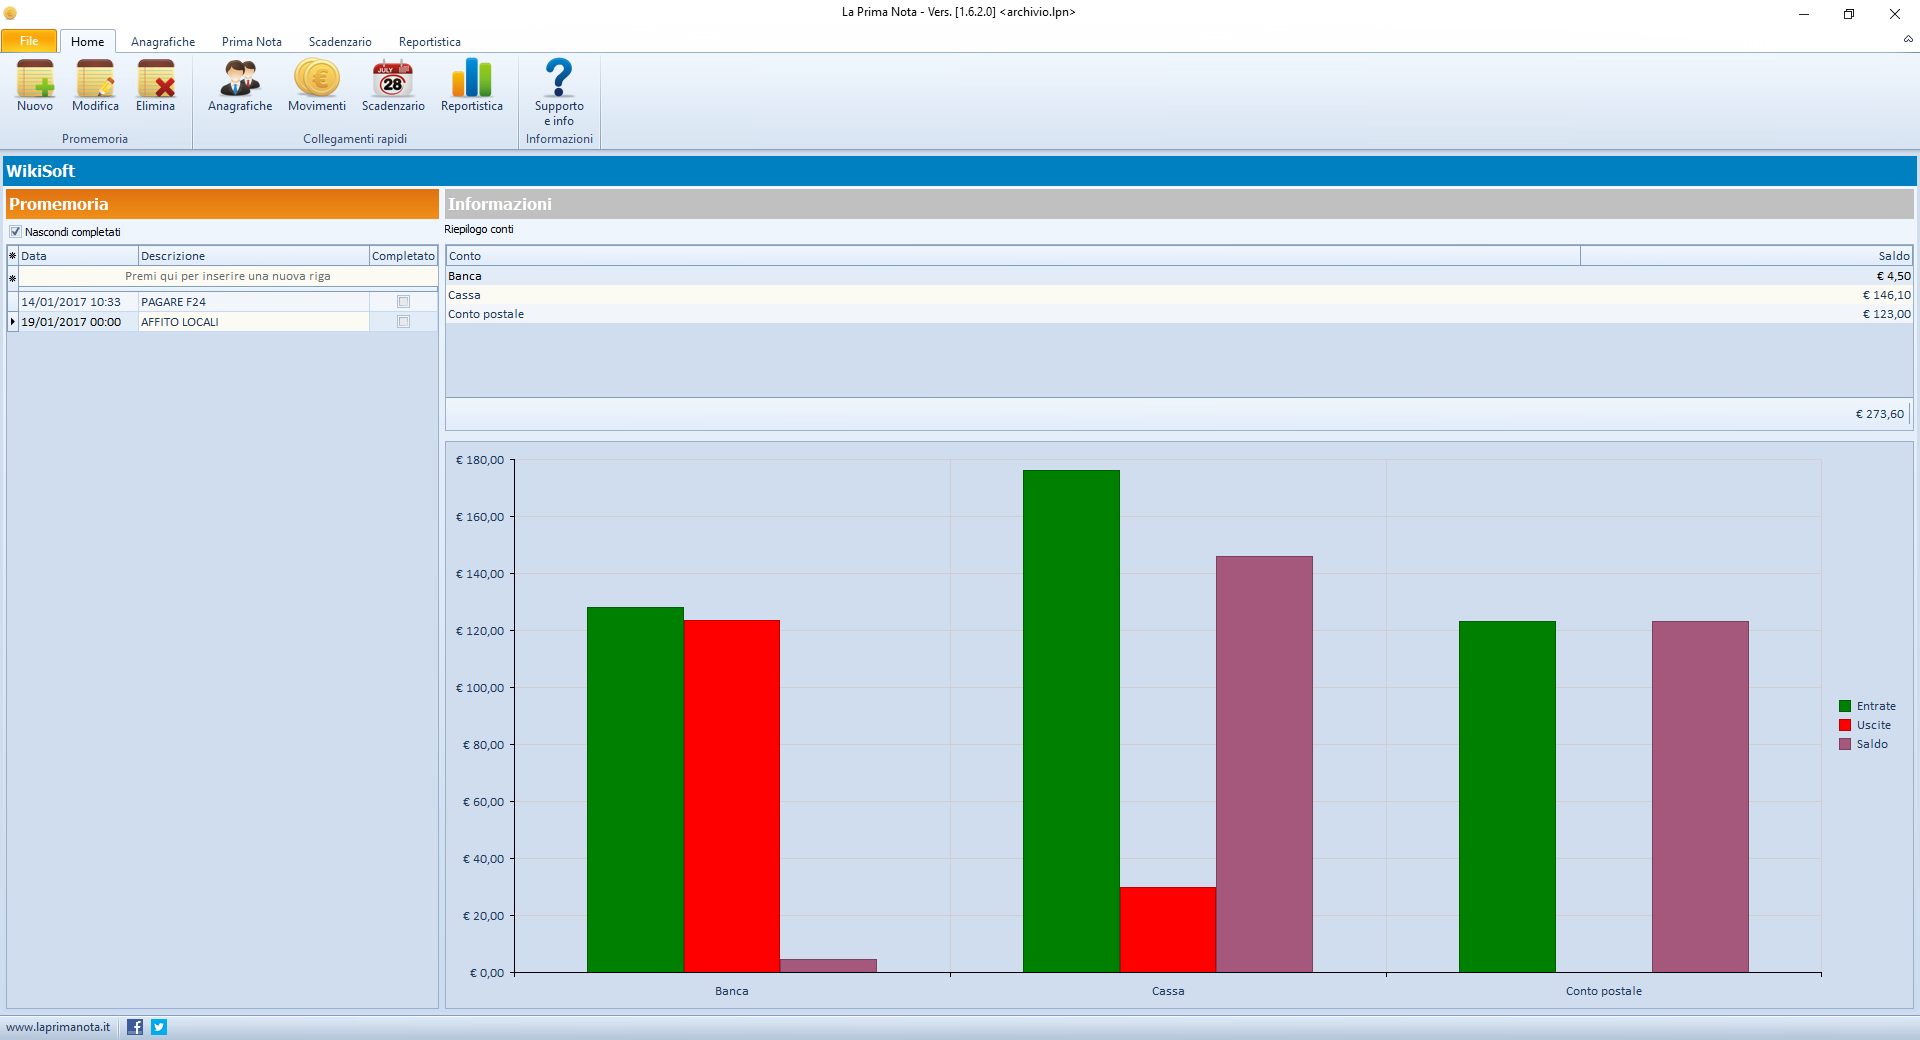This screenshot has width=1920, height=1040.
Task: Click the Modifica promemoria icon
Action: pyautogui.click(x=95, y=79)
